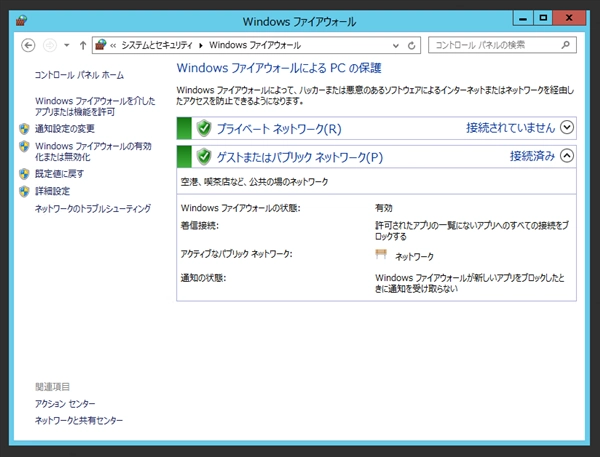Click the window title bar firewall icon
The height and width of the screenshot is (457, 600).
[x=21, y=20]
